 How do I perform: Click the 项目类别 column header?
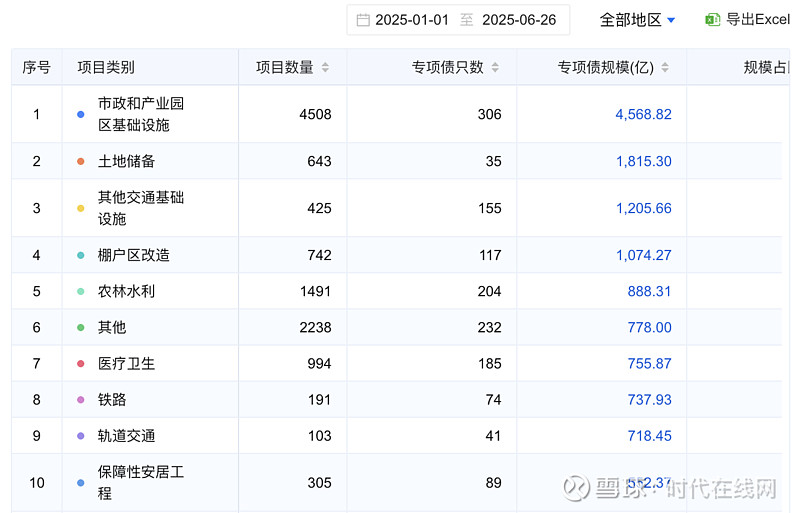pos(106,67)
